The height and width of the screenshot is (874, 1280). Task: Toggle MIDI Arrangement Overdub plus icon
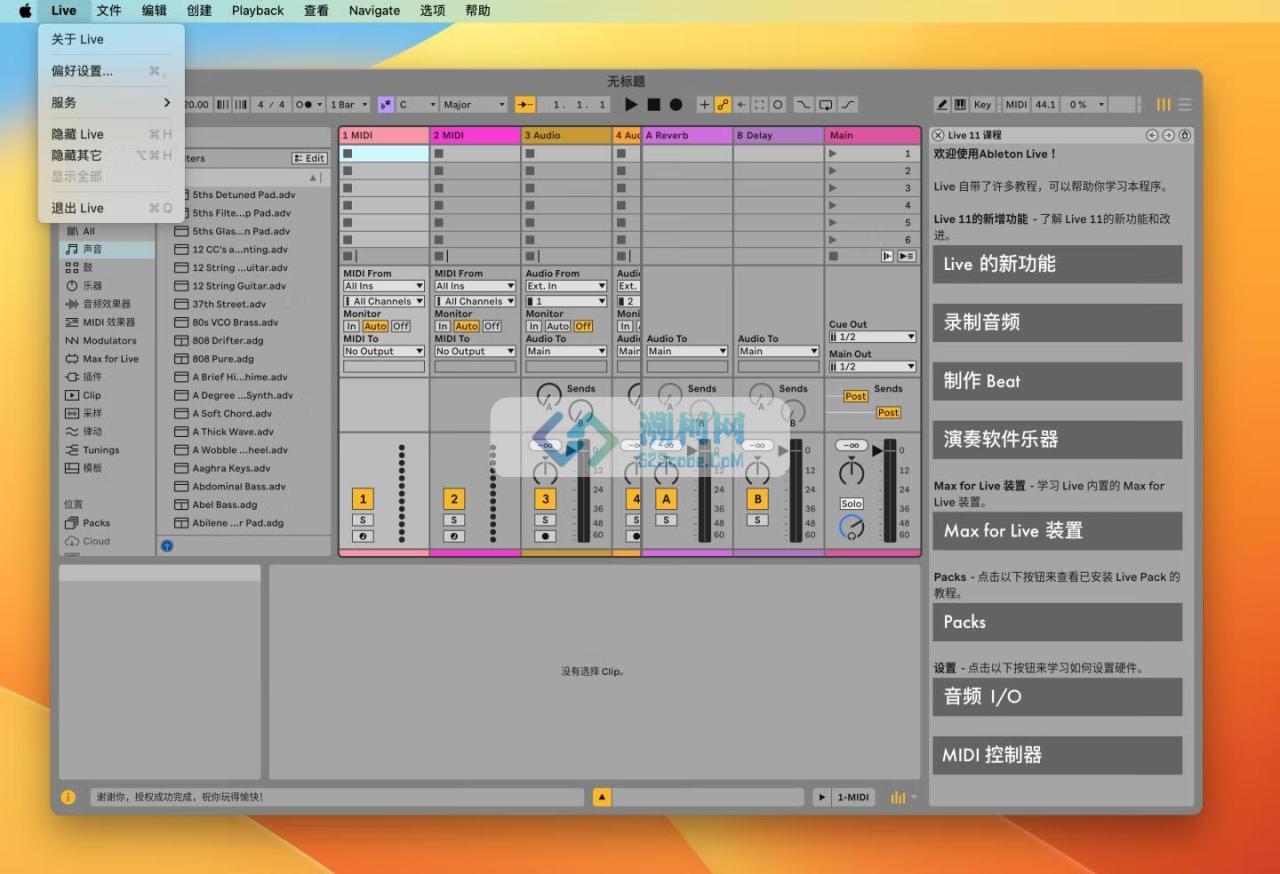704,104
